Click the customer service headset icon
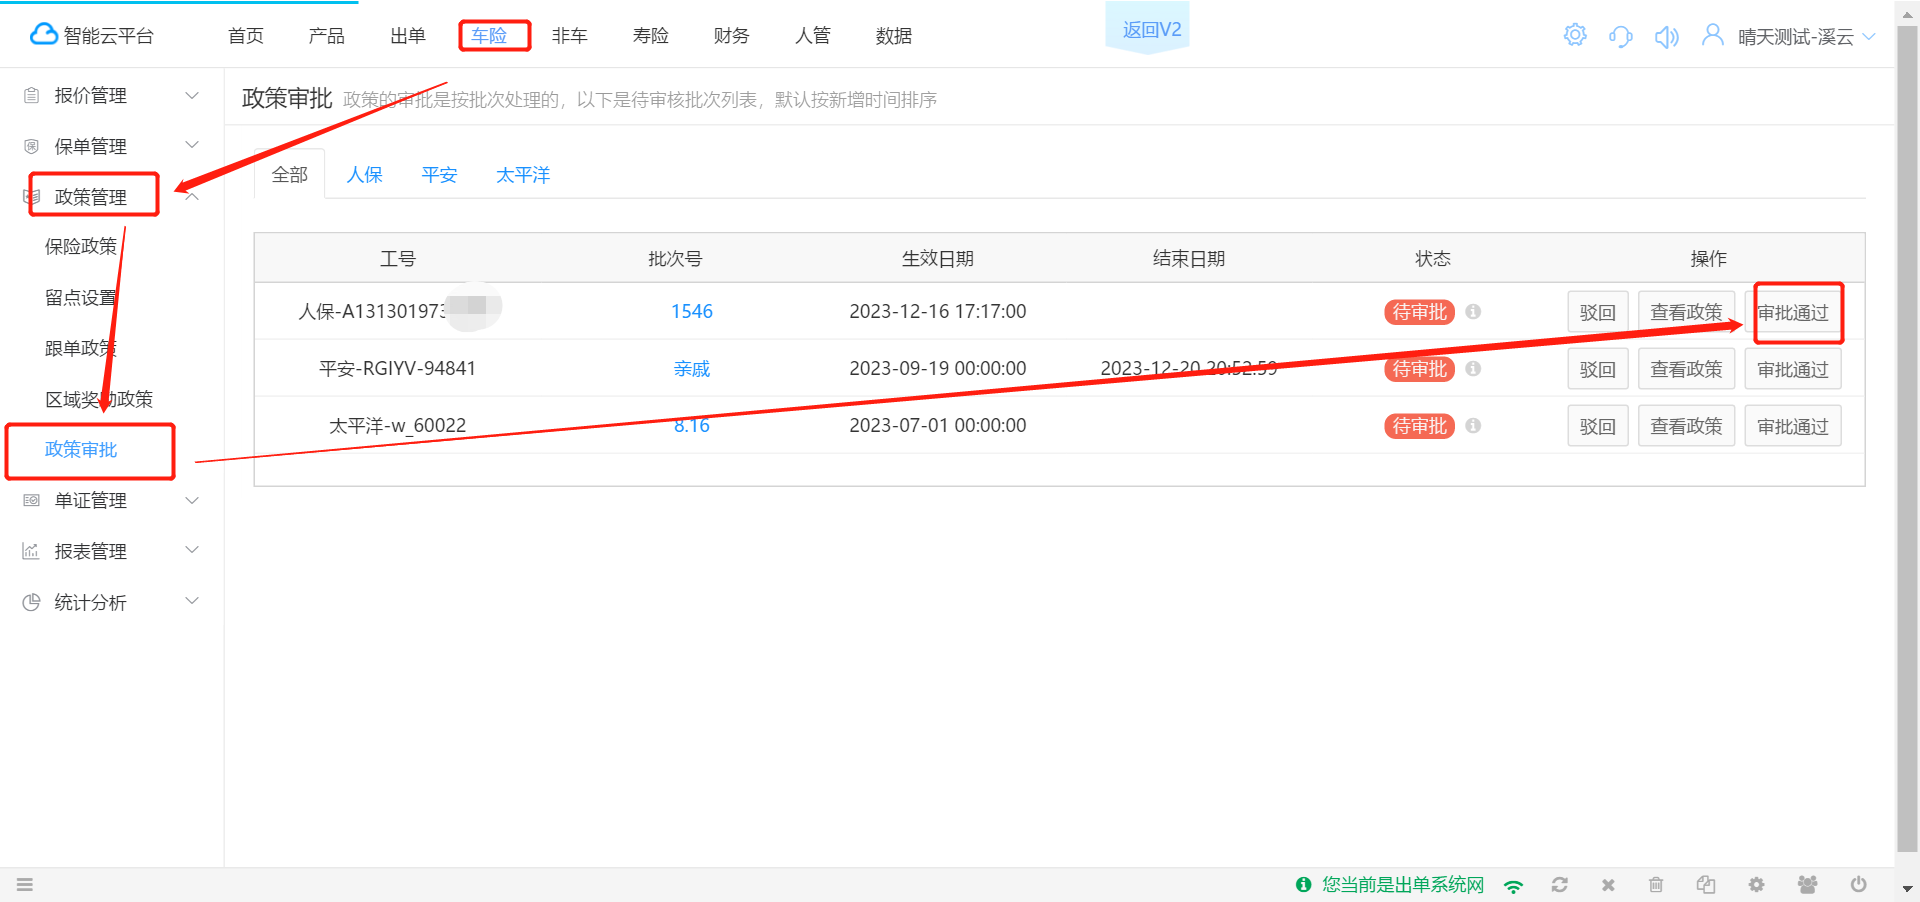 pos(1621,37)
